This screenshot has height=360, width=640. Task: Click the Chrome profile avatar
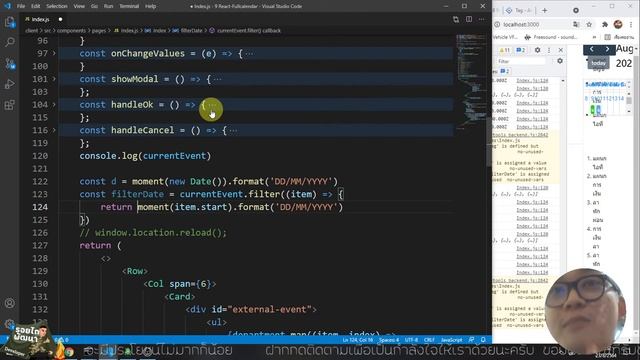618,24
